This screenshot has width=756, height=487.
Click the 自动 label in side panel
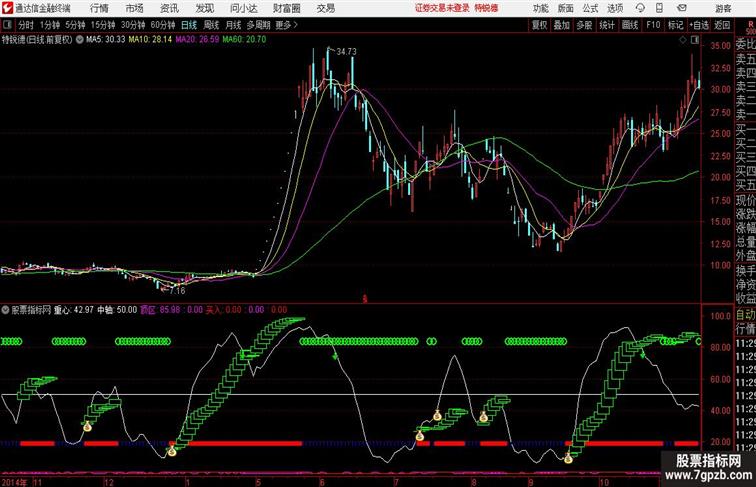point(745,315)
